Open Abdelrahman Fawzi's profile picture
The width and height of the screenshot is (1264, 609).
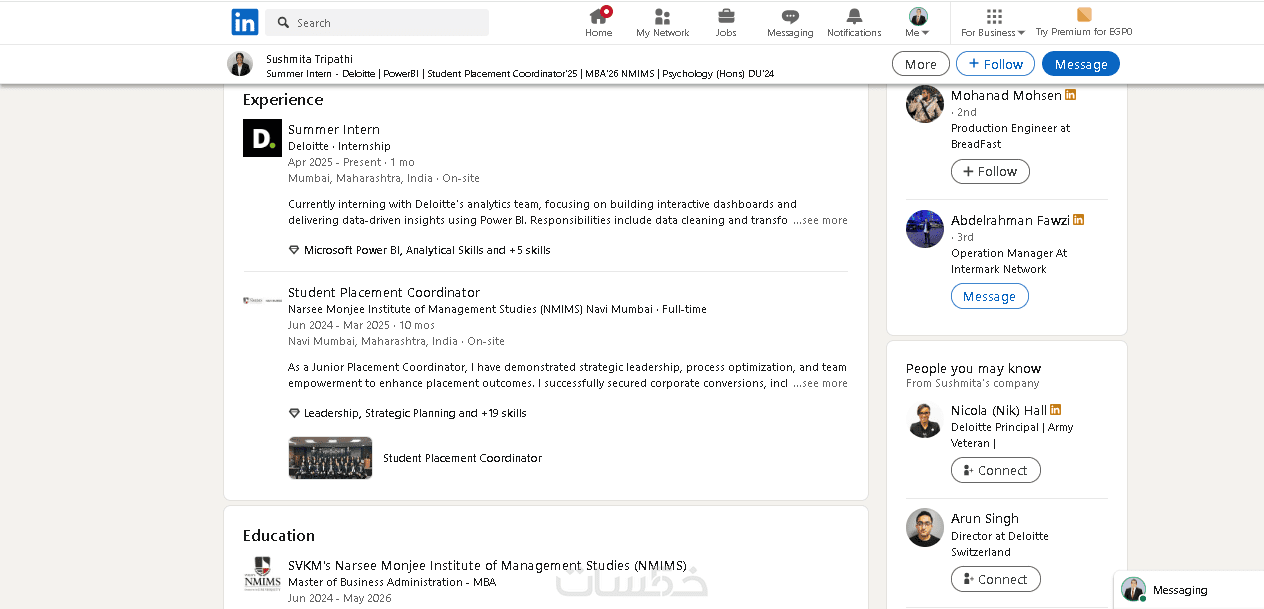[925, 229]
